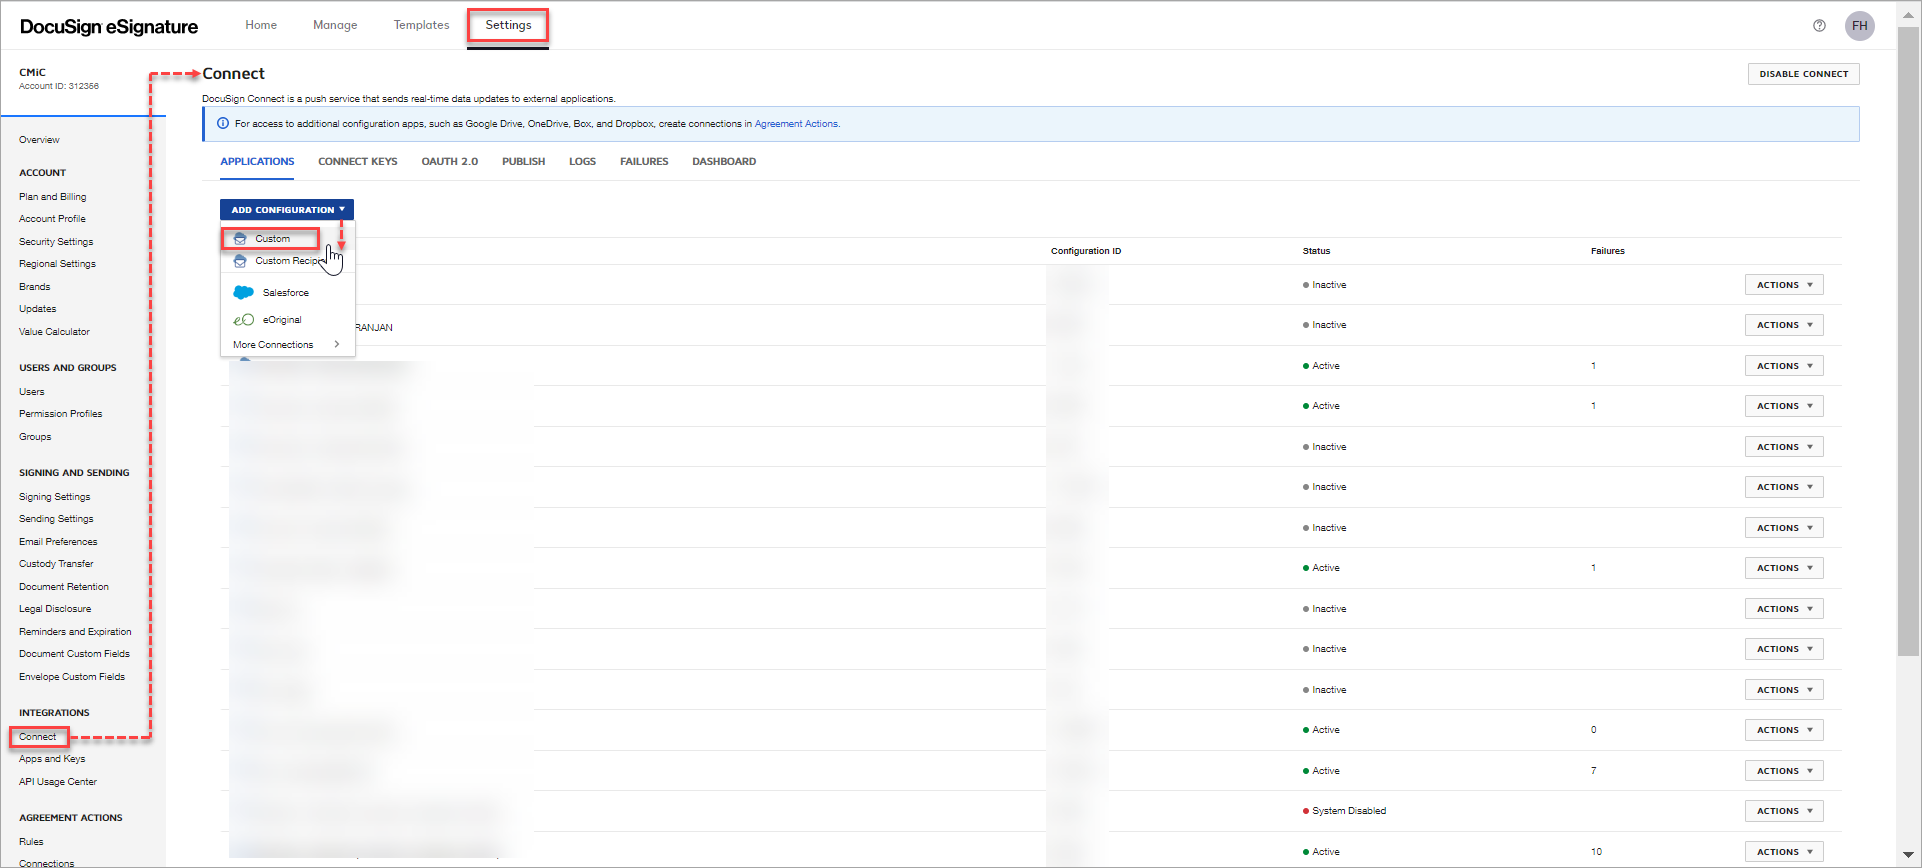Click the Custom Recipient envelope icon
Image resolution: width=1922 pixels, height=868 pixels.
coord(240,261)
